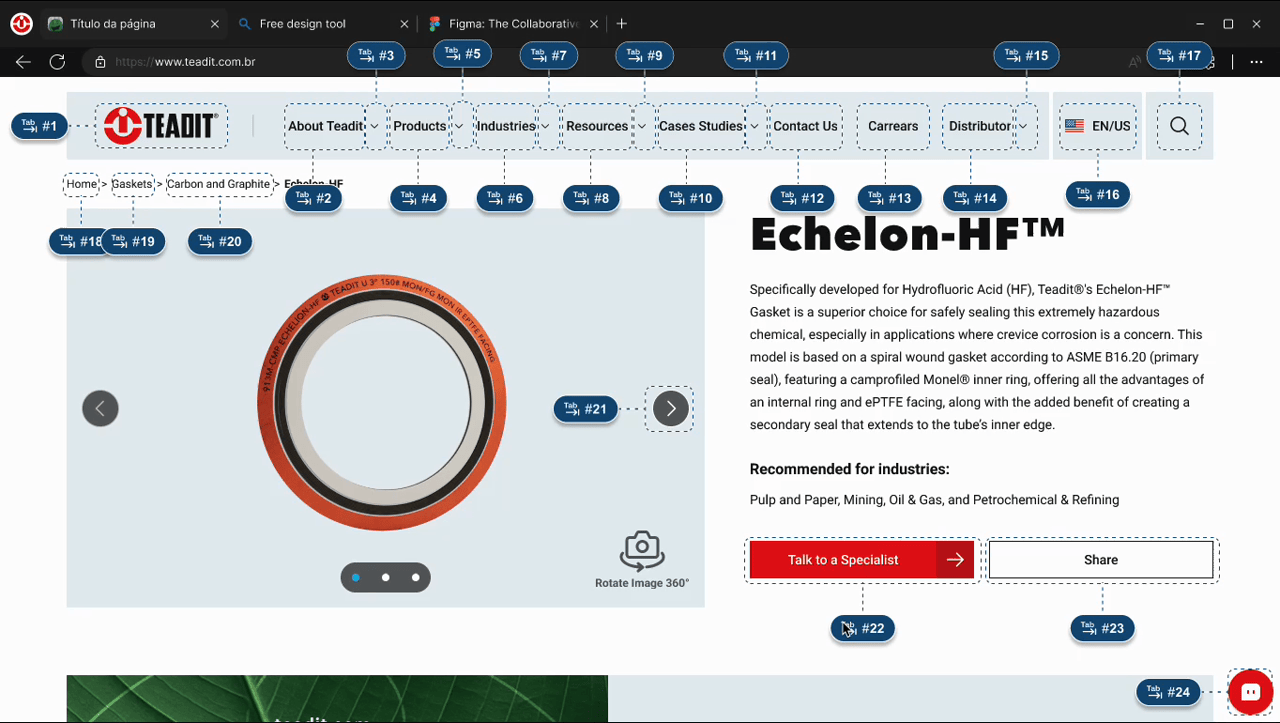
Task: Click the Rotate Image 360° camera icon
Action: point(642,550)
